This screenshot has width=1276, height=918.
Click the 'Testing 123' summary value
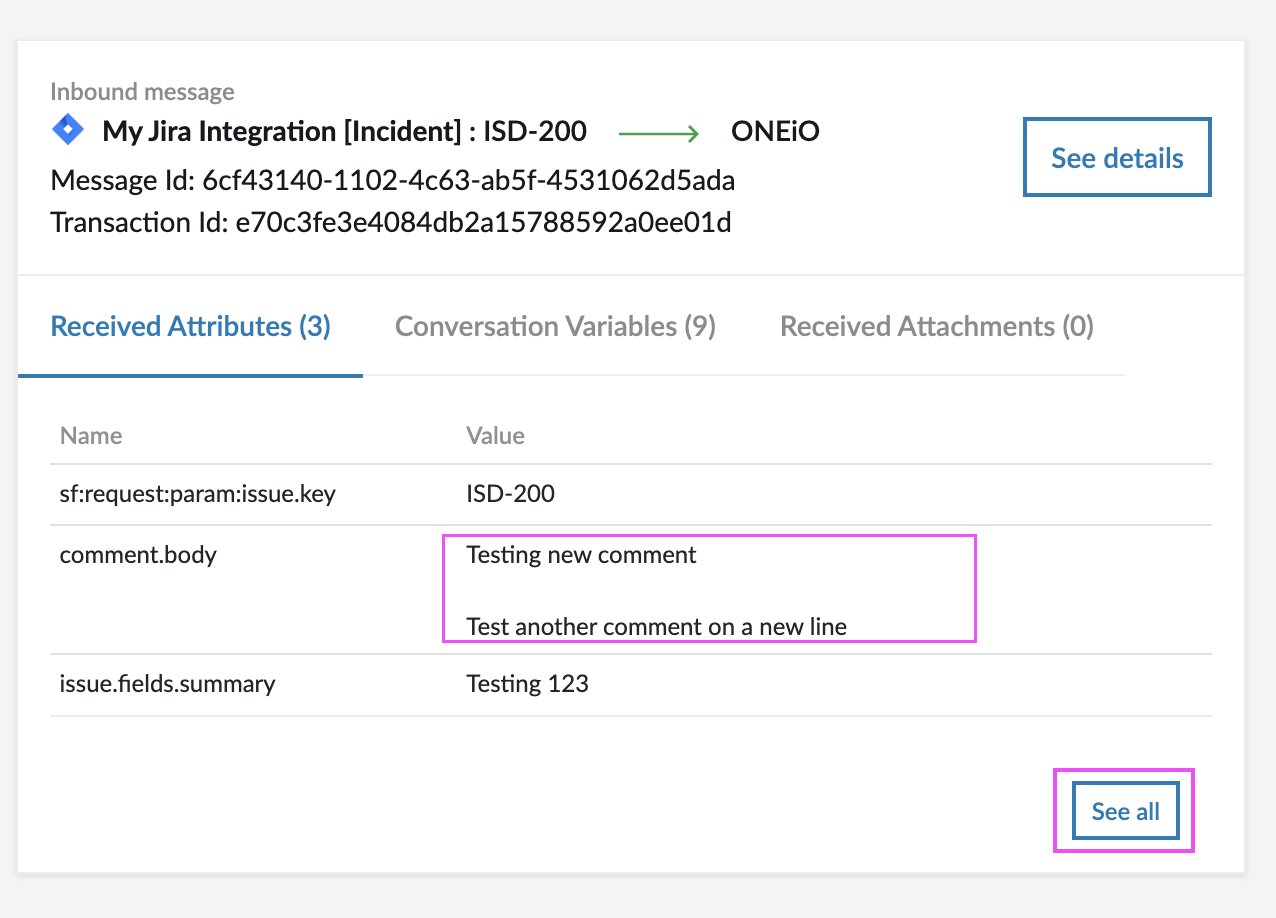pos(527,684)
